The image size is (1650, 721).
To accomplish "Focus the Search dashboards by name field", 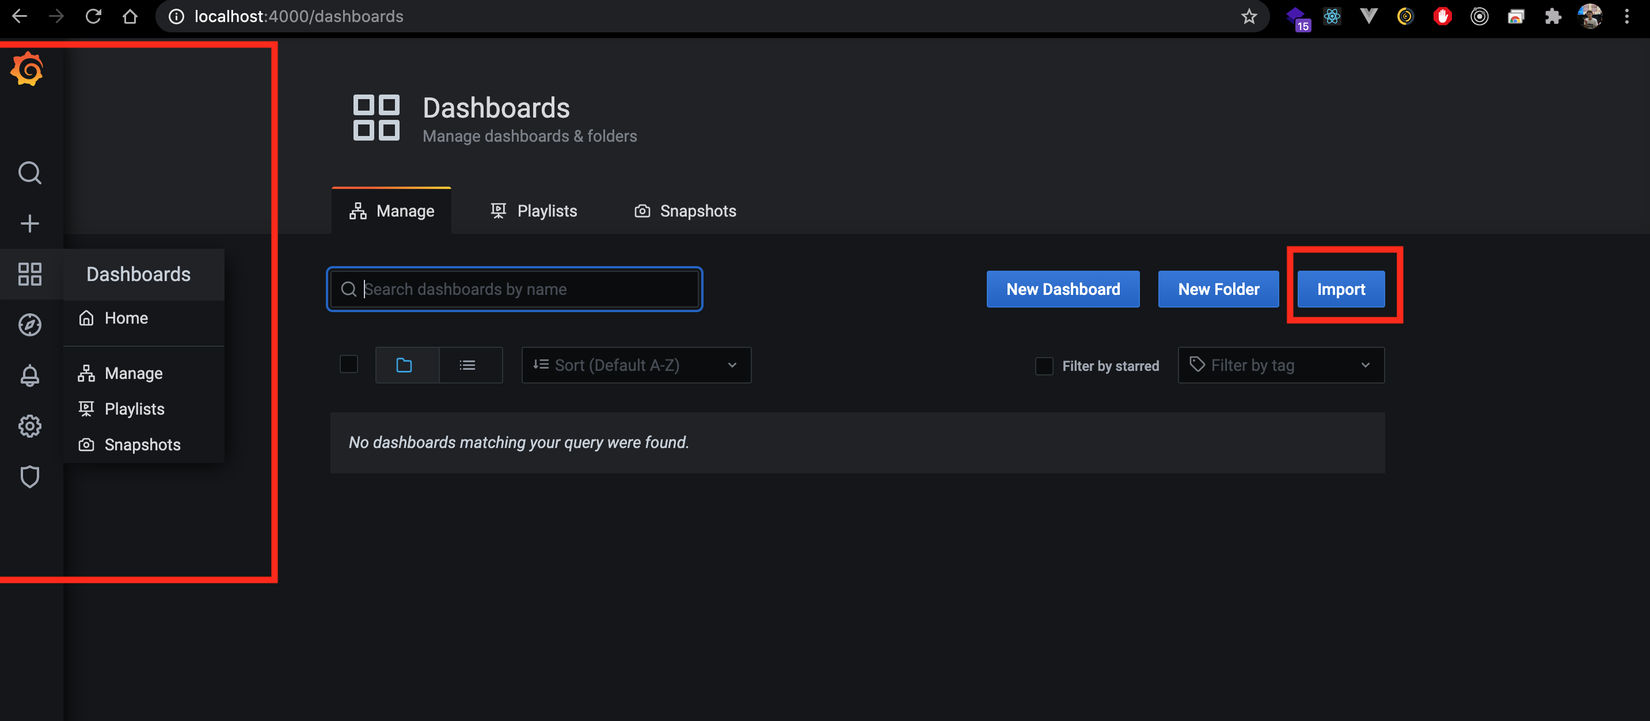I will [515, 289].
